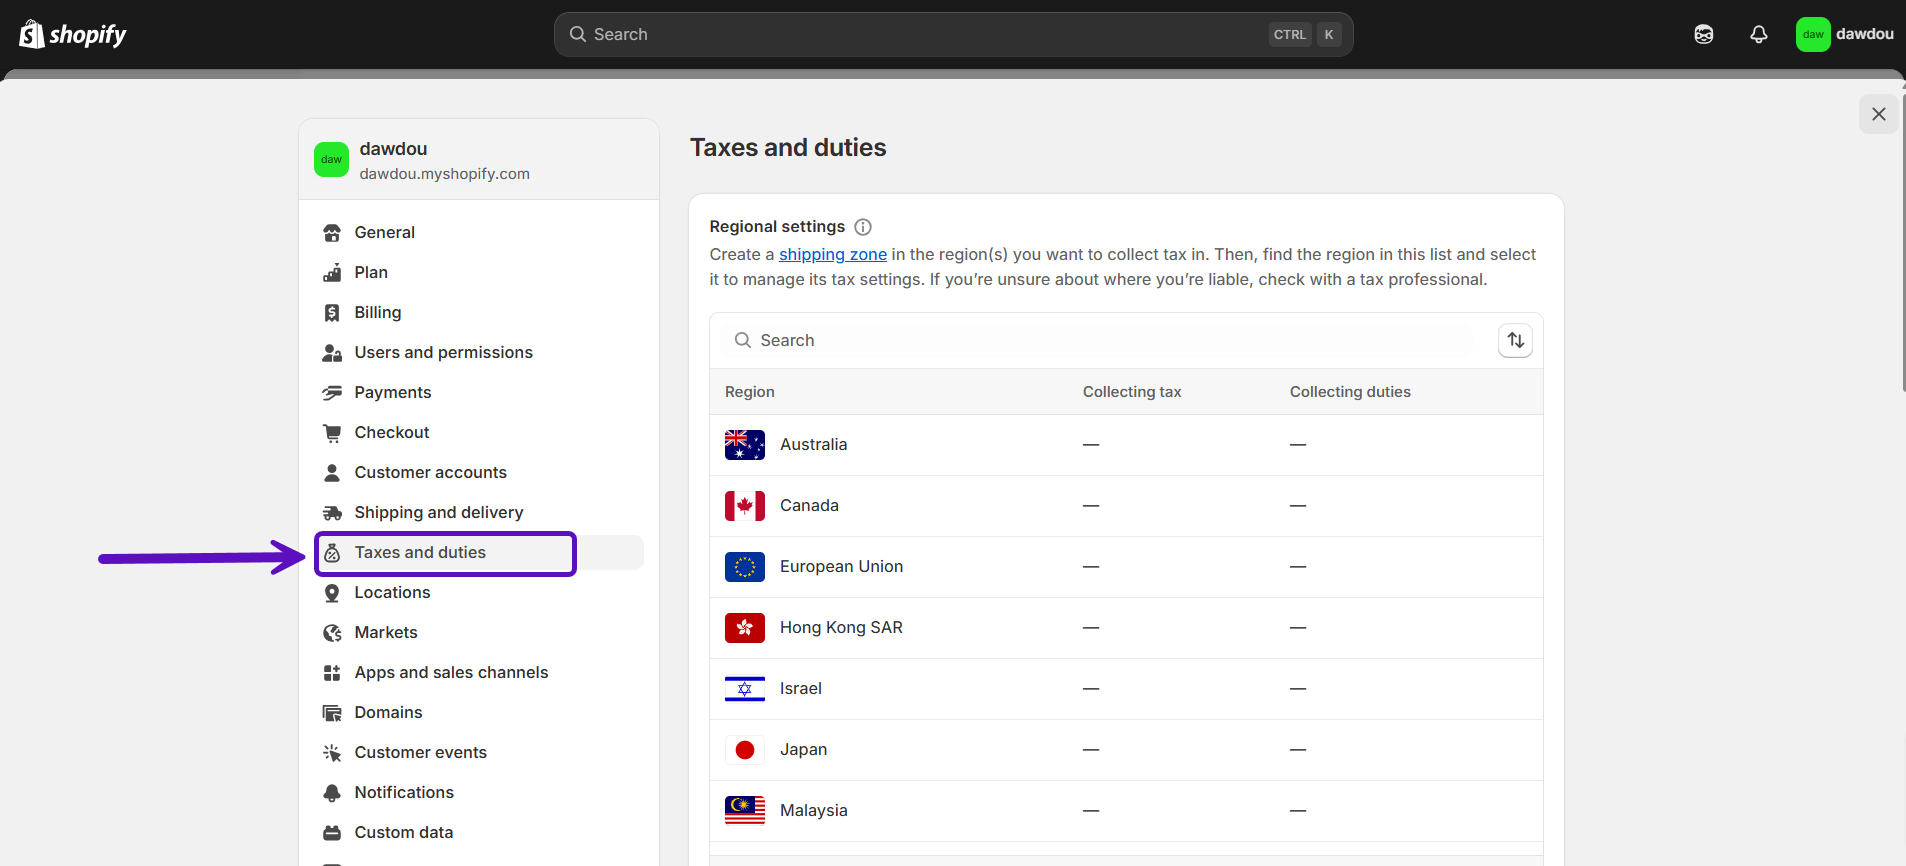Open the notifications bell icon
The height and width of the screenshot is (866, 1906).
pyautogui.click(x=1758, y=35)
